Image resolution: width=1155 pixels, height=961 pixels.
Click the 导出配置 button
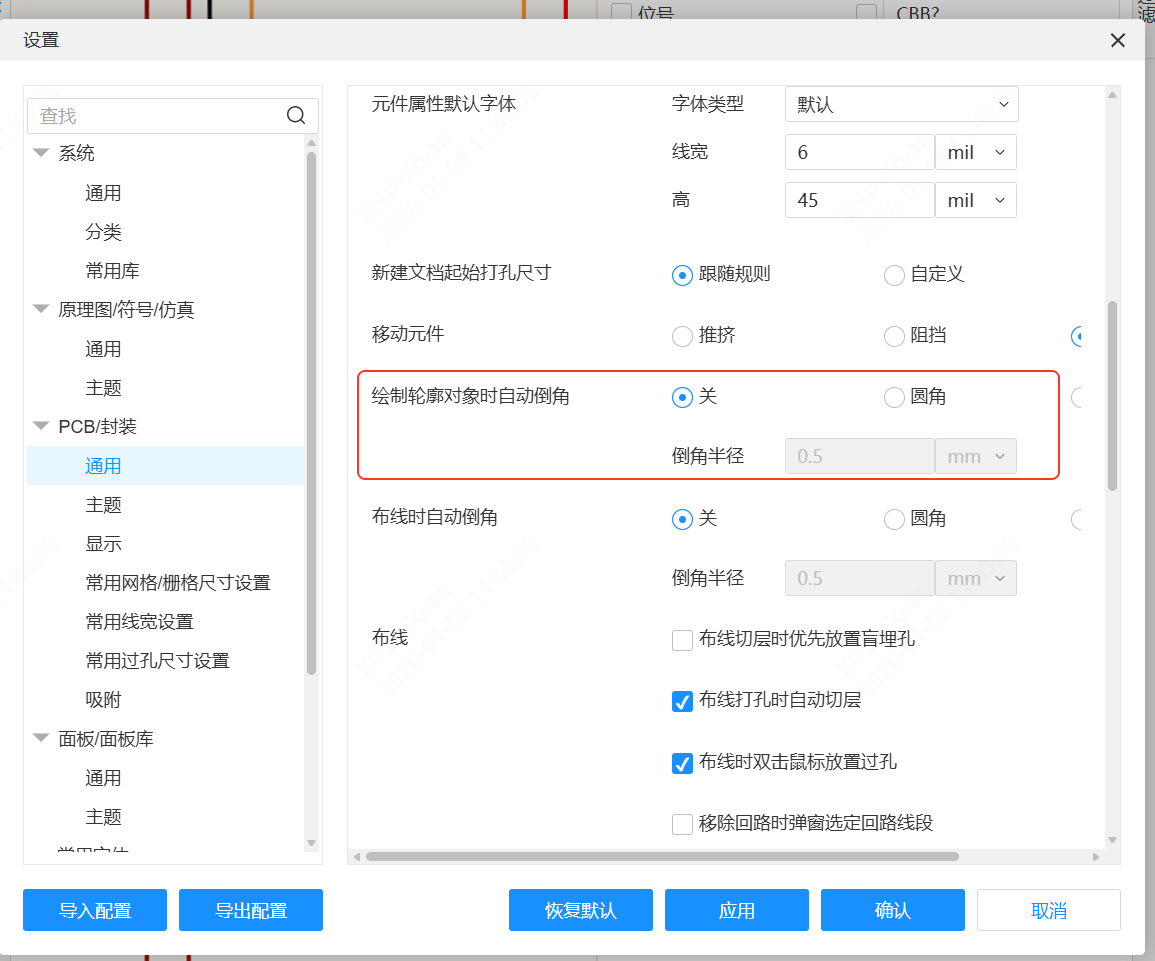(x=250, y=910)
